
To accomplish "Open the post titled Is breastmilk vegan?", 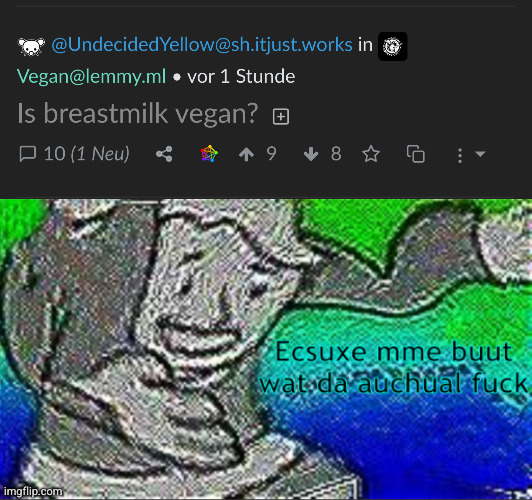I will coord(138,113).
